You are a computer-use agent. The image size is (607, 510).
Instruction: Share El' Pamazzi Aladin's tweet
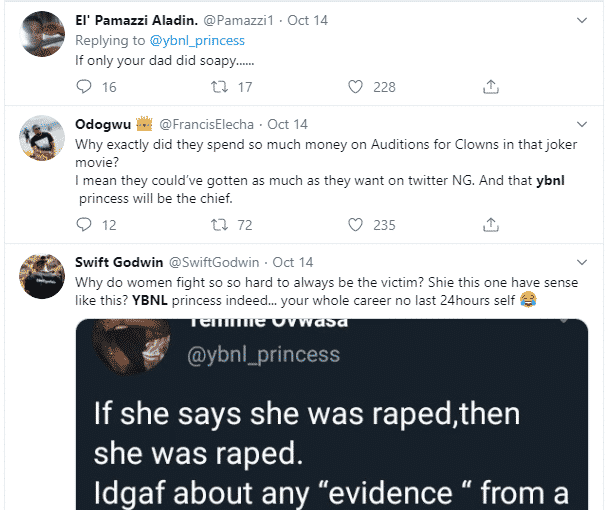coord(490,87)
